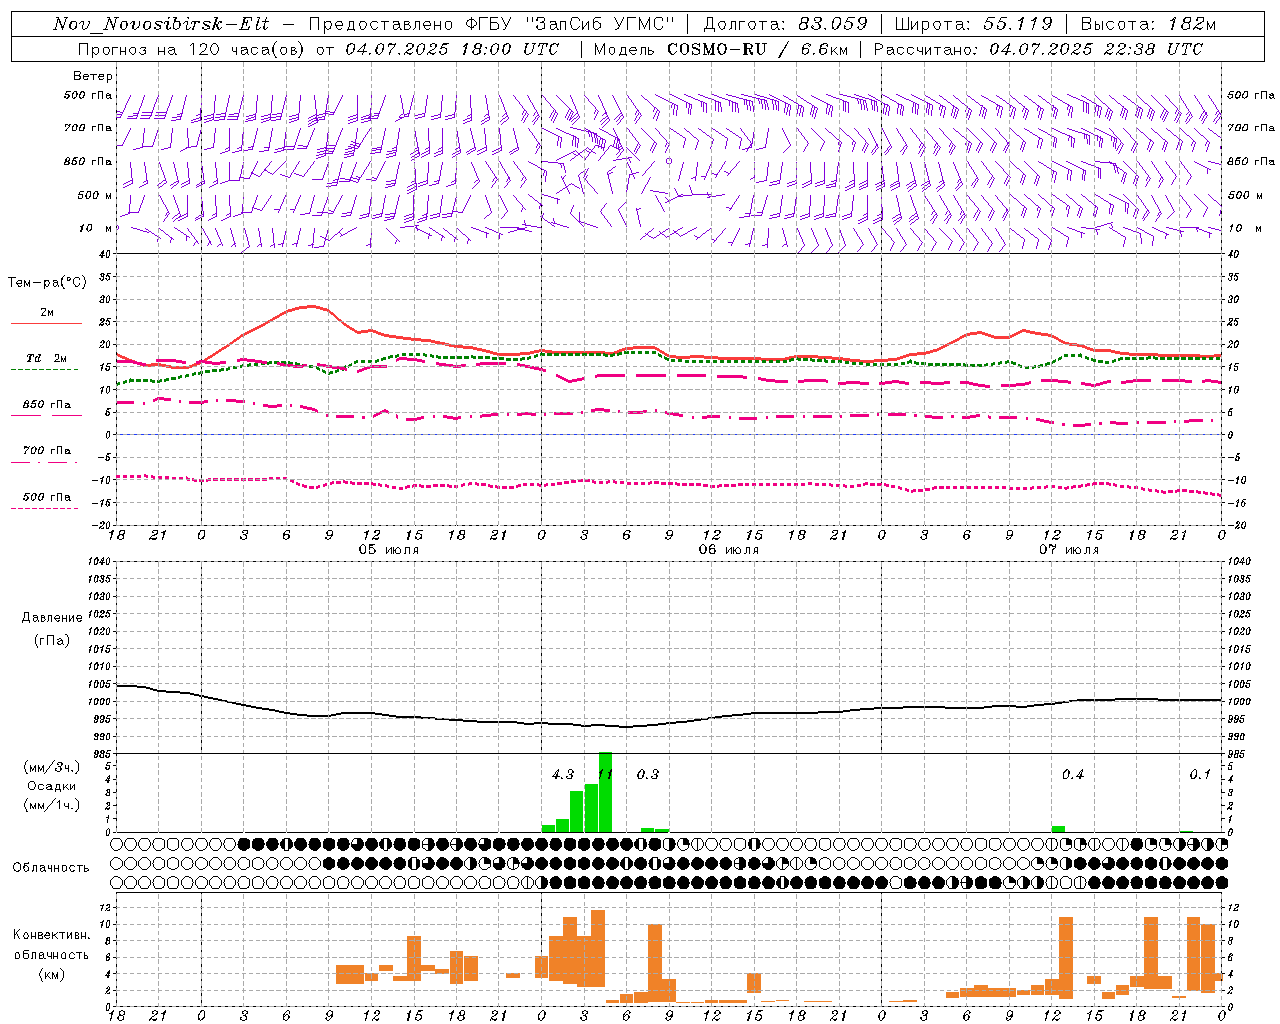Click the Тем-ра(°C) temperature axis title
The width and height of the screenshot is (1280, 1024).
[47, 283]
